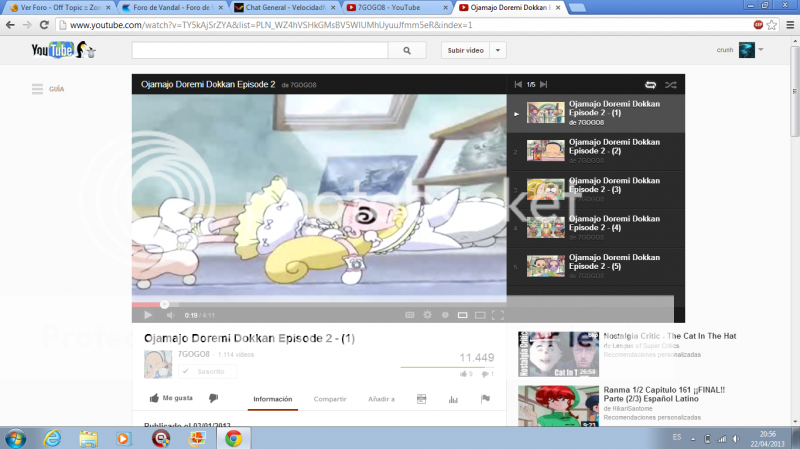
Task: Switch to Ver Foro - Off Topic tab
Action: coord(60,8)
